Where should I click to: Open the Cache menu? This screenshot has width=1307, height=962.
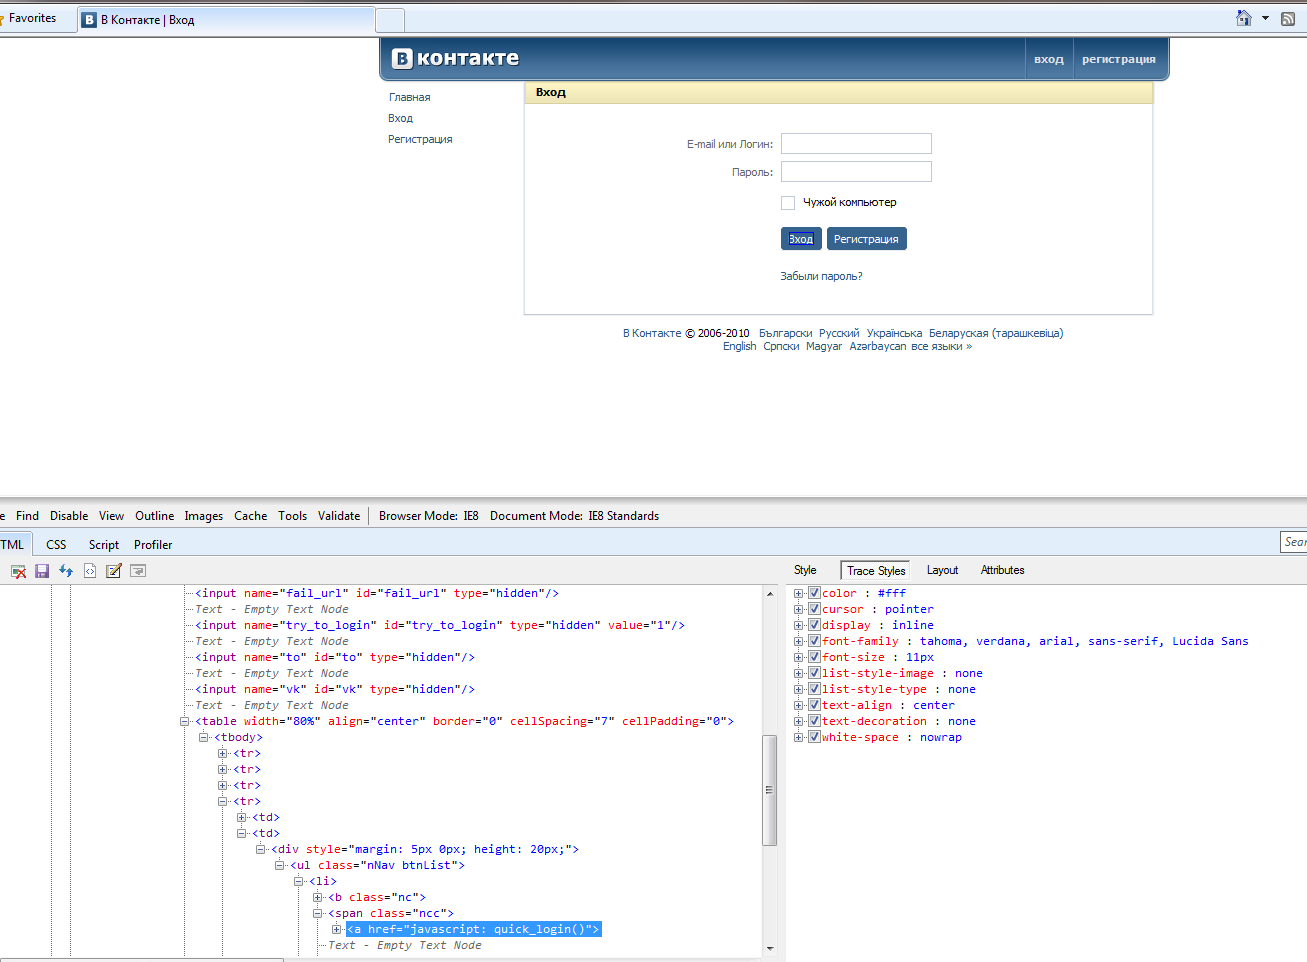click(x=251, y=516)
